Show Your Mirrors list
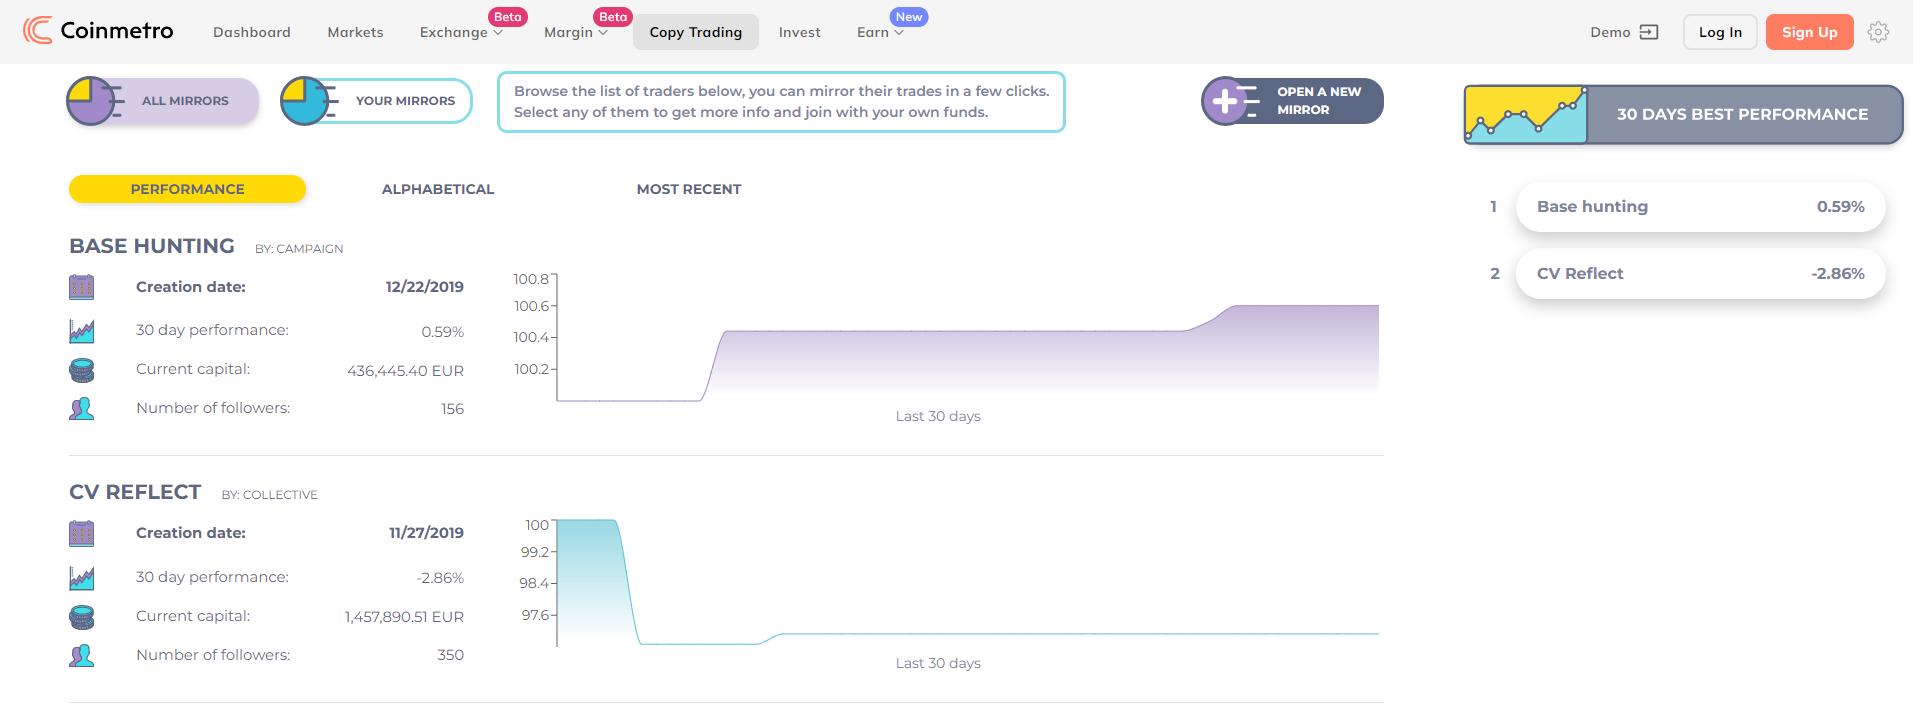This screenshot has height=704, width=1913. coord(376,101)
